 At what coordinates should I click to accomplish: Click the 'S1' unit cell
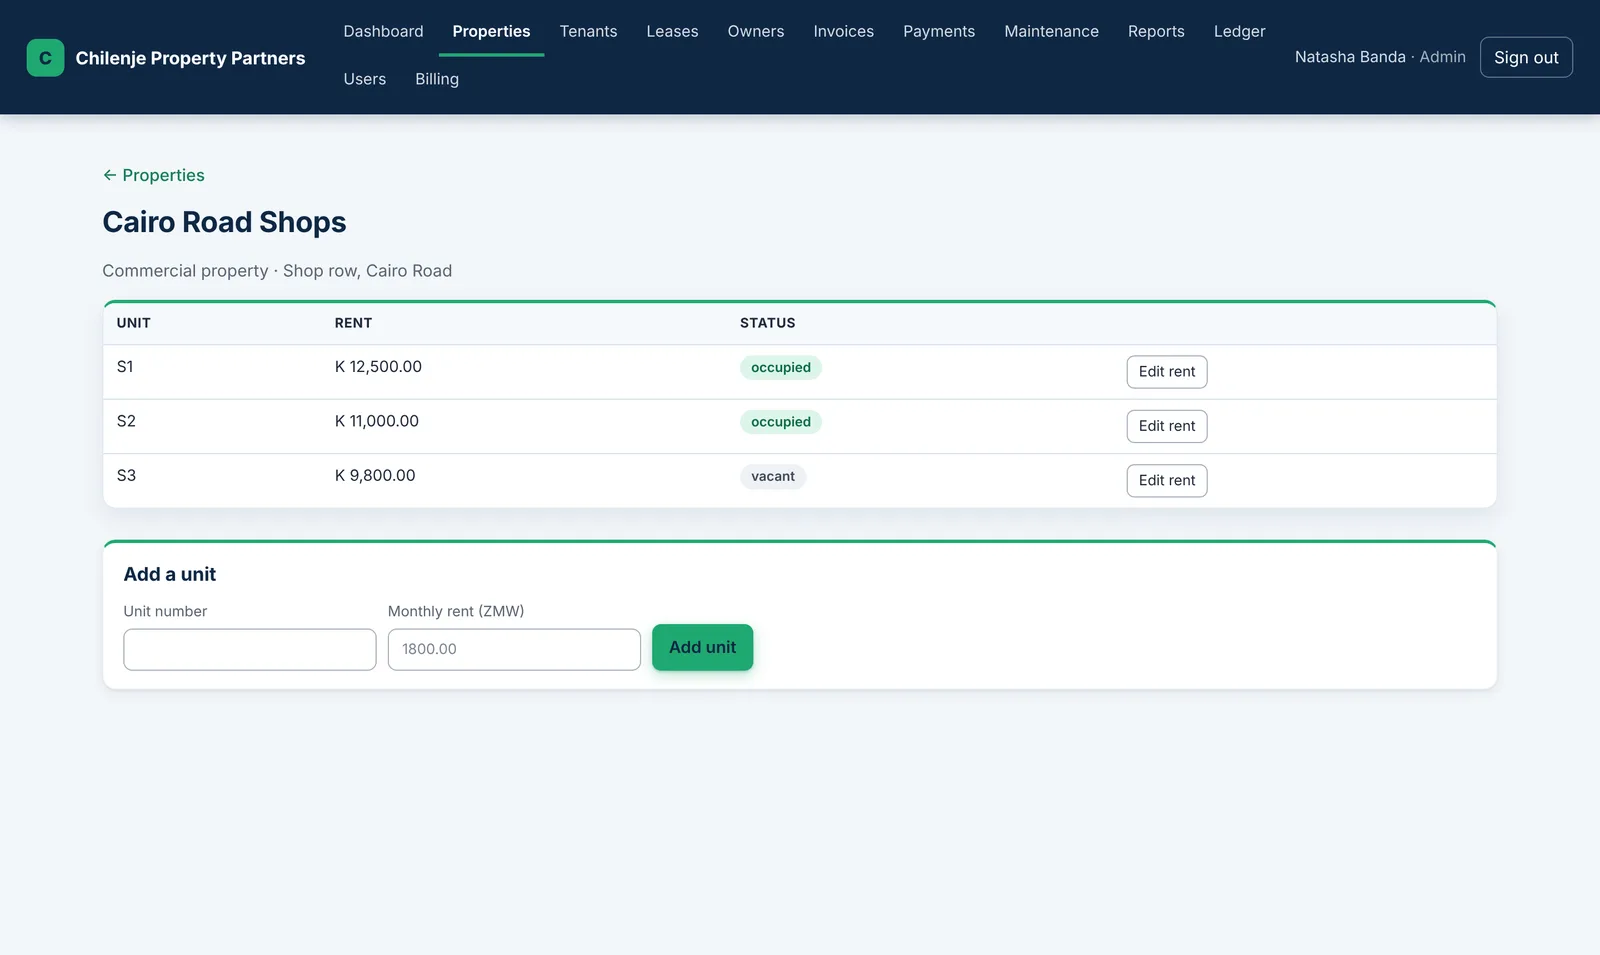[x=125, y=367]
